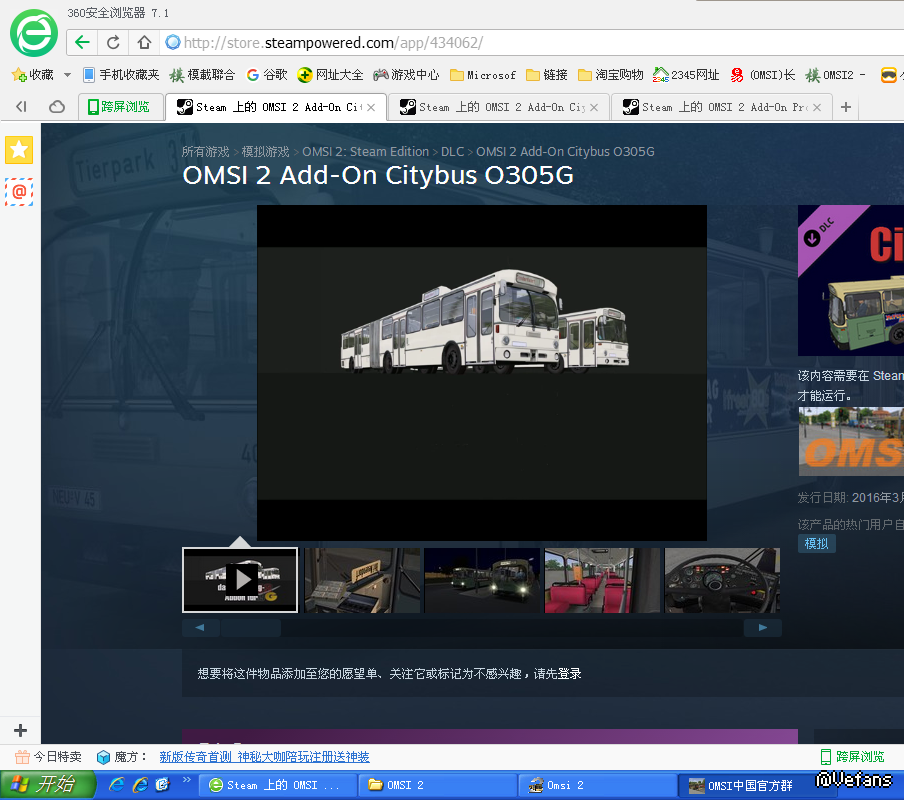Open the 淘宝购物 bookmark folder

tap(611, 75)
